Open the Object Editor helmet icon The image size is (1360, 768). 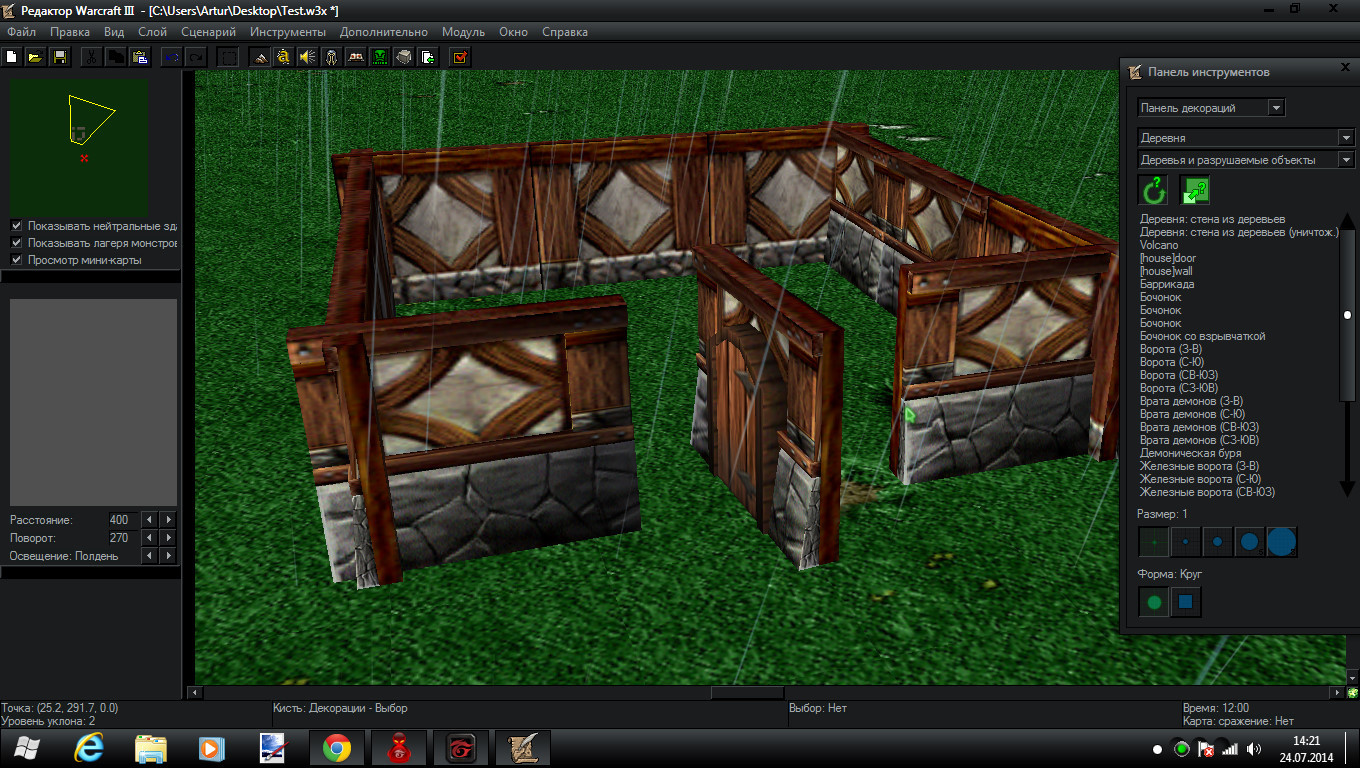[x=332, y=57]
